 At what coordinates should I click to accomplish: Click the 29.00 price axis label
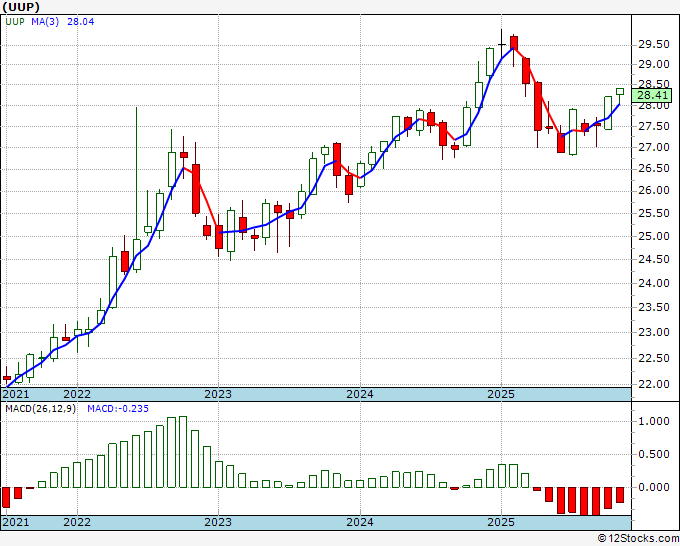pos(654,64)
